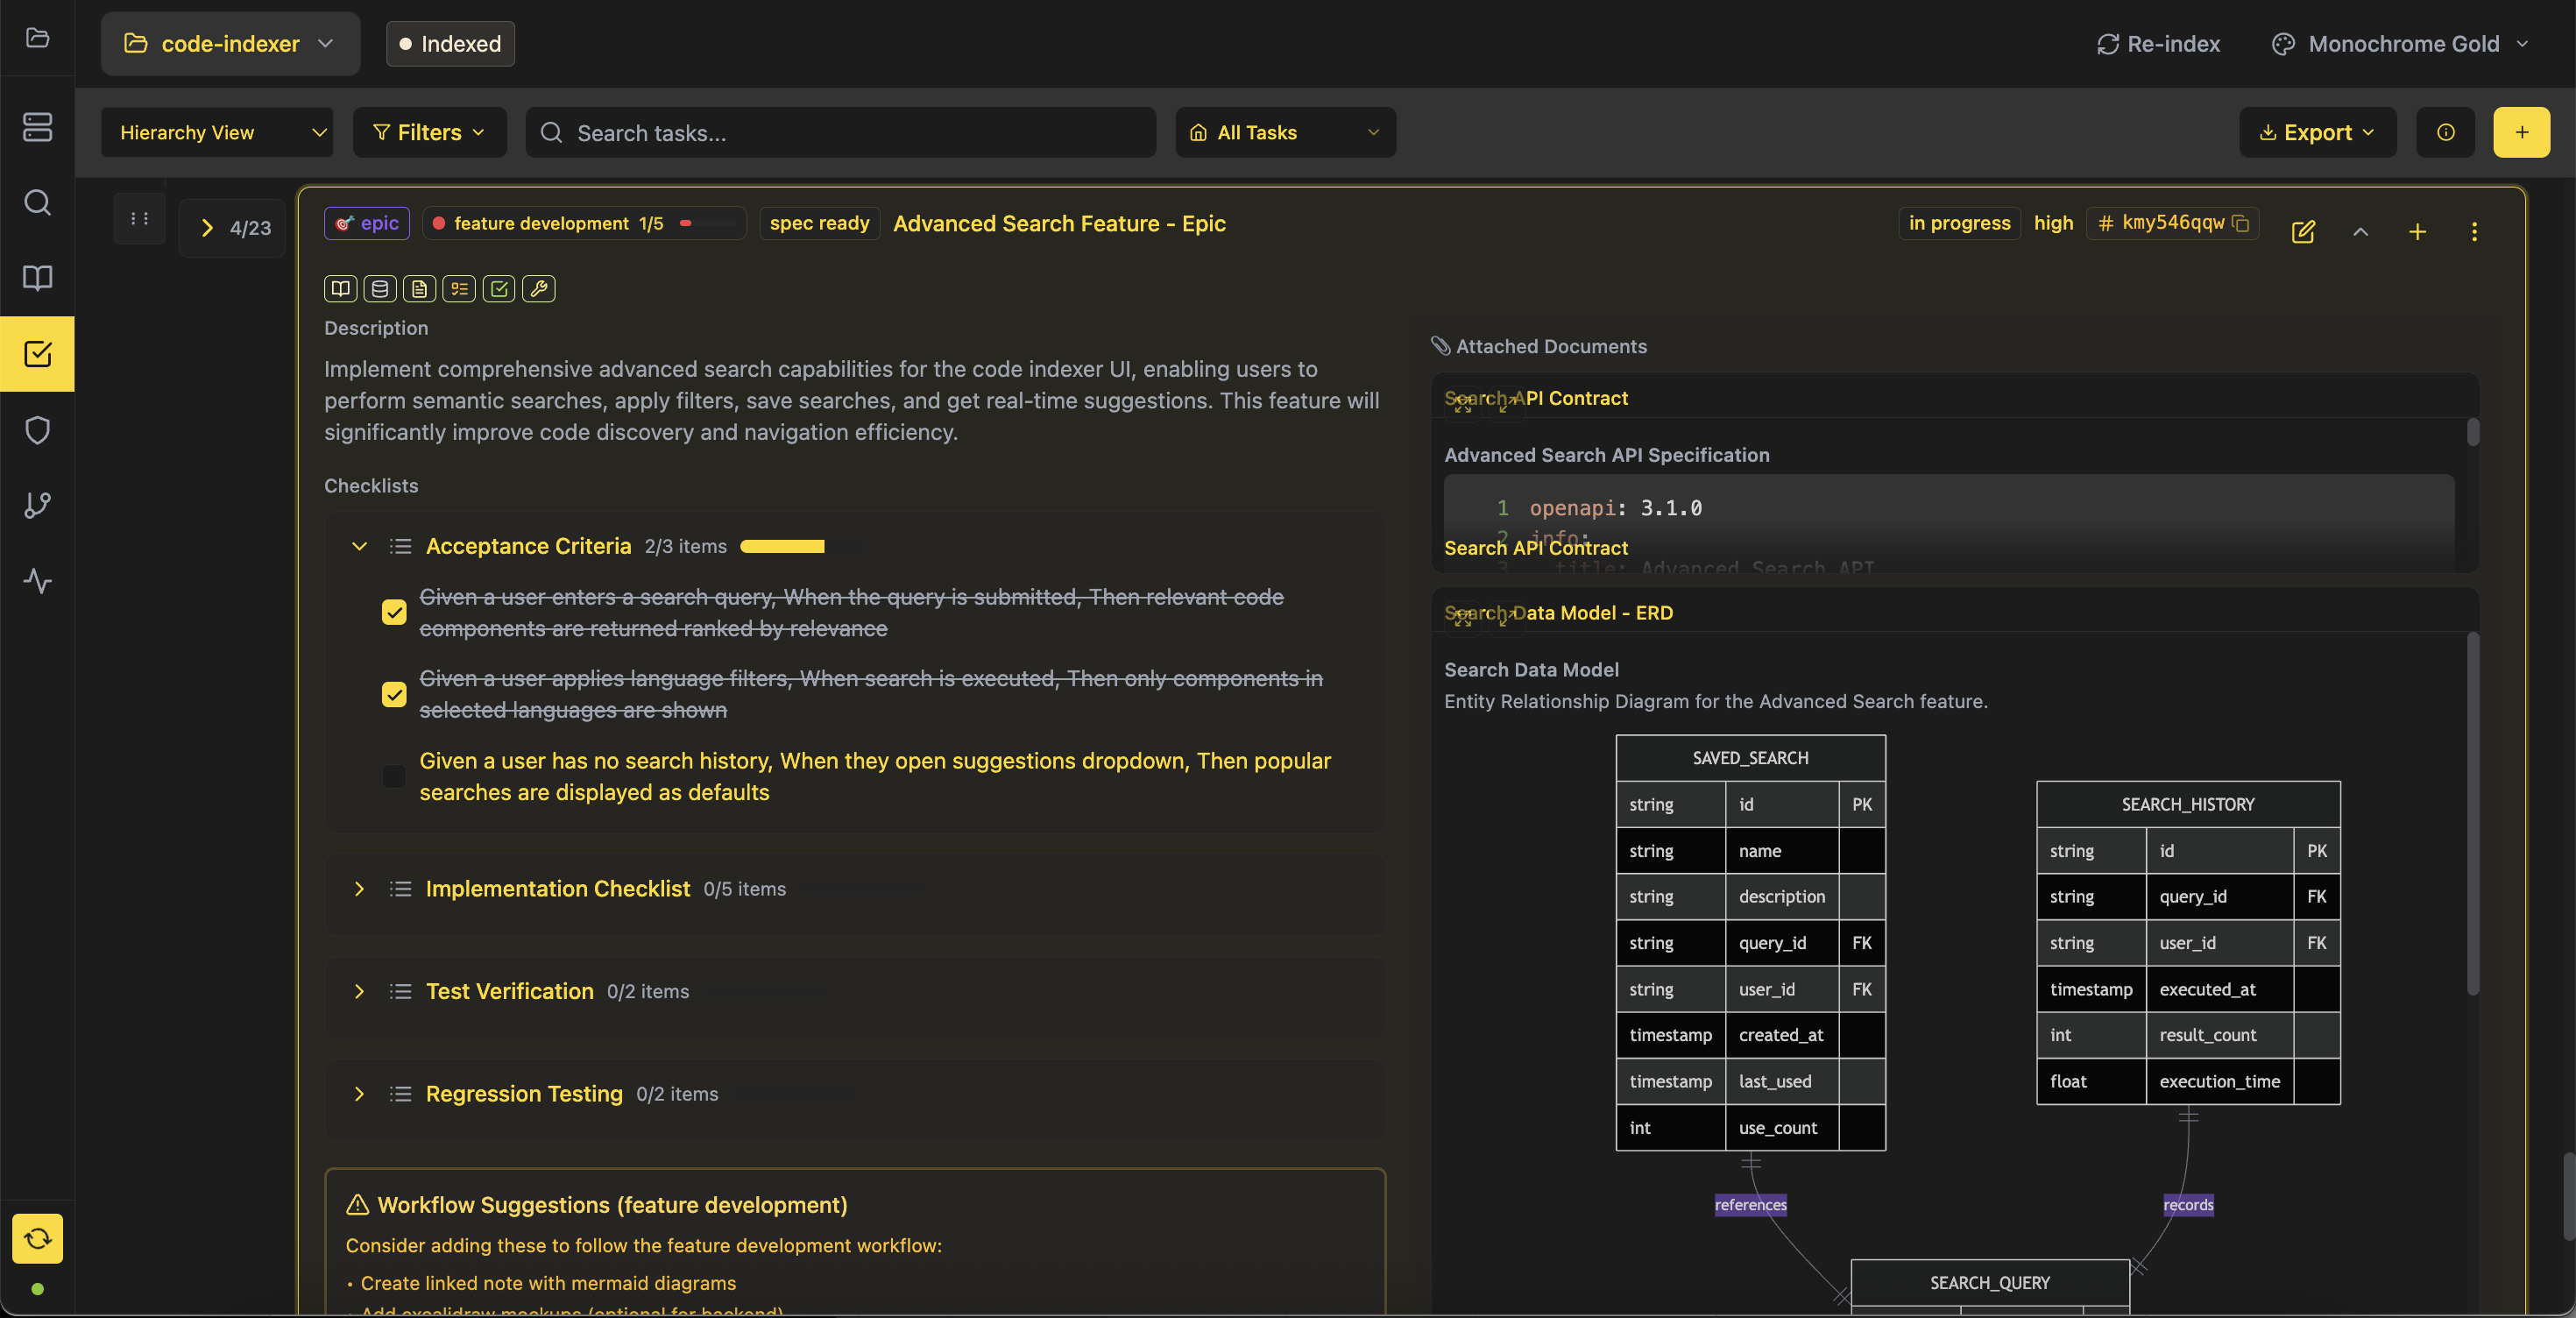Click the Export button
Image resolution: width=2576 pixels, height=1318 pixels.
pyautogui.click(x=2316, y=132)
